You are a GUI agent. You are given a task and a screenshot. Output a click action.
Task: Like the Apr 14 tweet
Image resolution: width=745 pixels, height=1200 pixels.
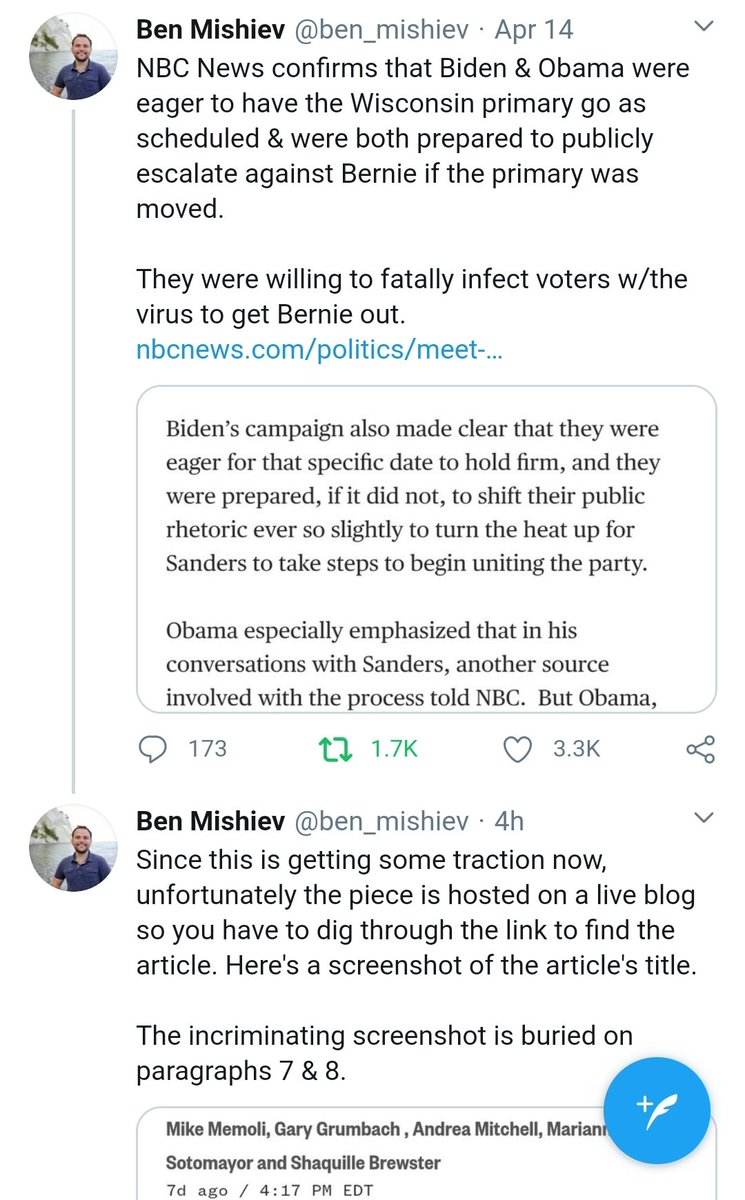[x=516, y=748]
